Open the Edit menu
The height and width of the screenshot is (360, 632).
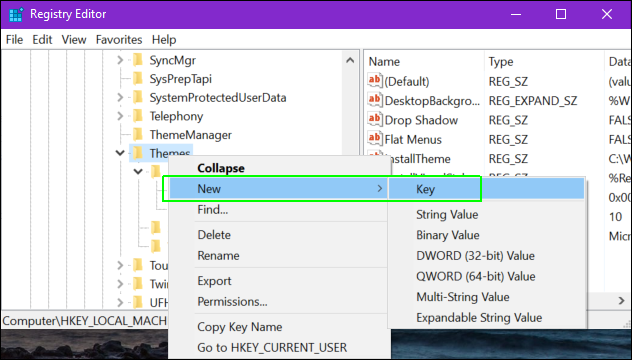pos(42,40)
